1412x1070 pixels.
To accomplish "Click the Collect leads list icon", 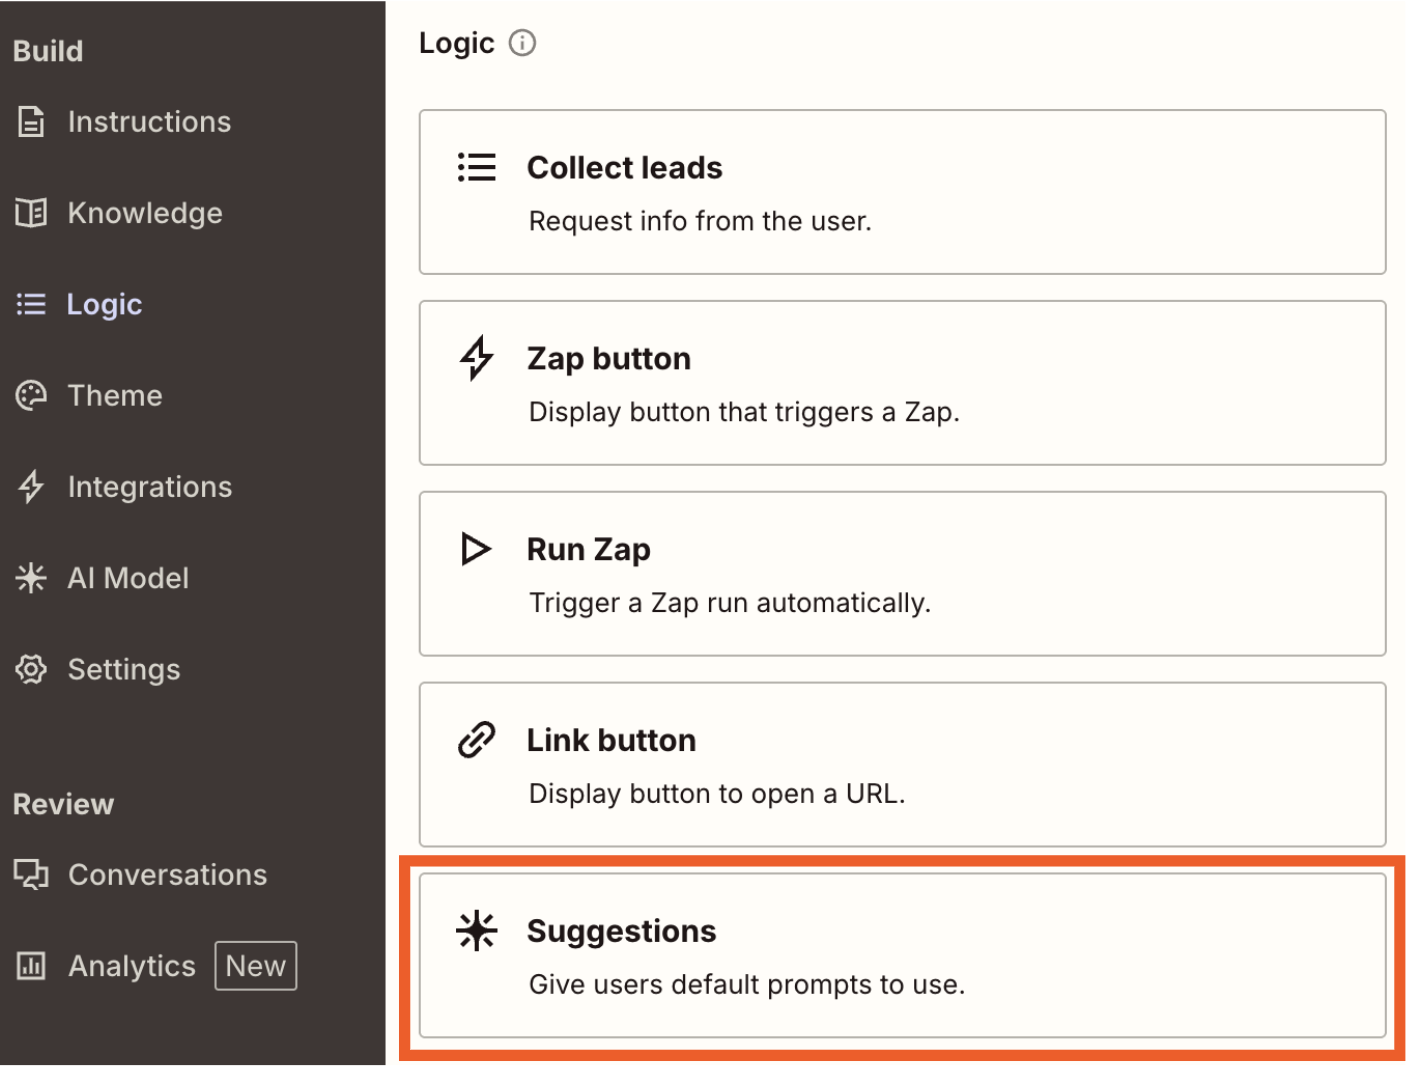I will pyautogui.click(x=477, y=167).
